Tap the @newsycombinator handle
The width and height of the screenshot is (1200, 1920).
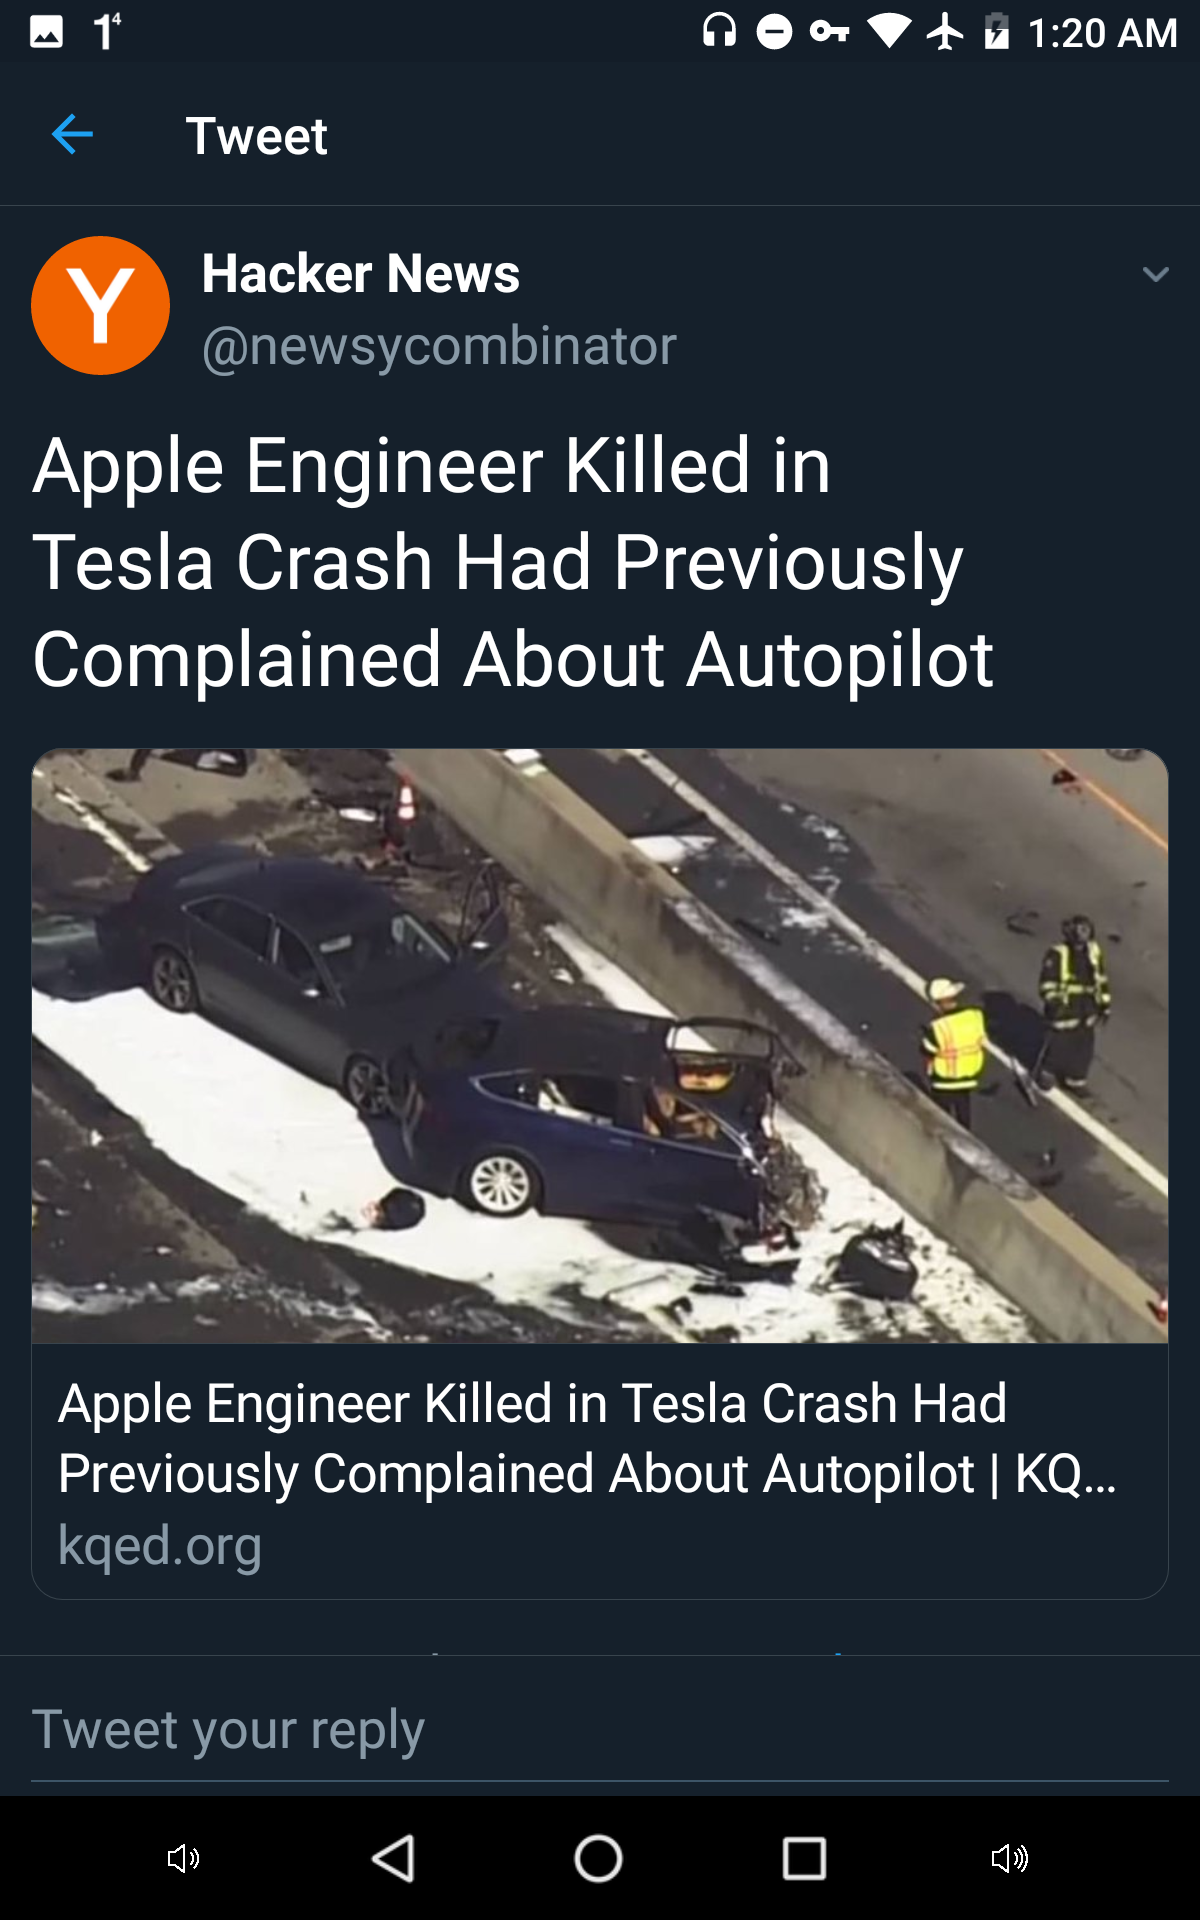pyautogui.click(x=439, y=346)
